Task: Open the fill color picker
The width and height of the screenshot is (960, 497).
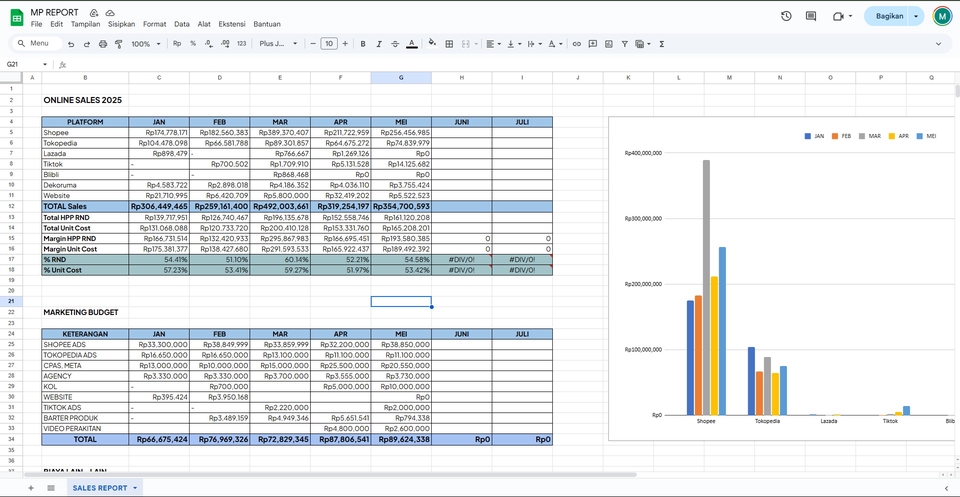Action: pos(432,44)
